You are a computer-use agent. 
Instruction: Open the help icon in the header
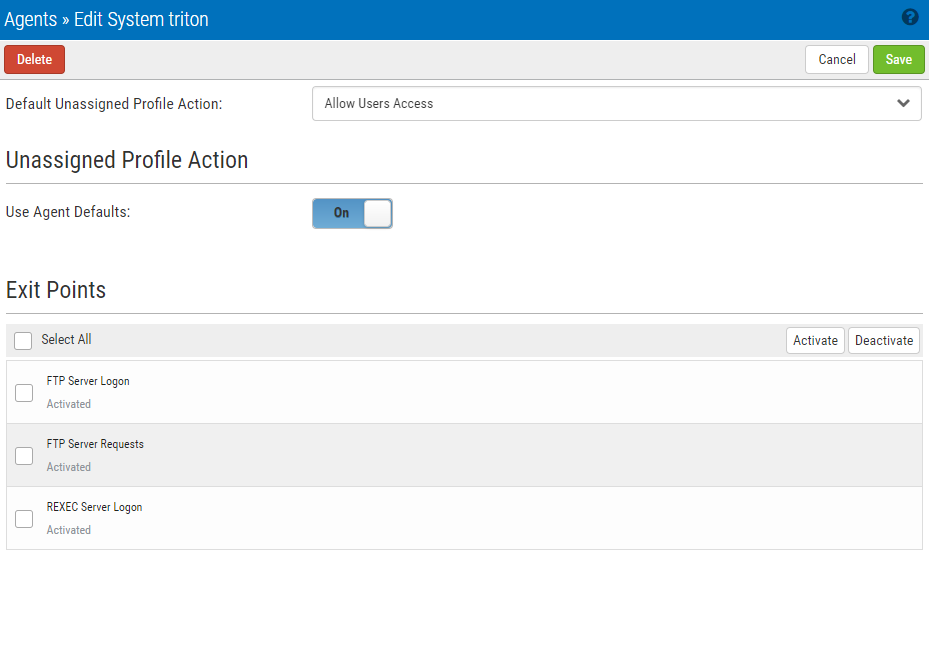pos(910,17)
